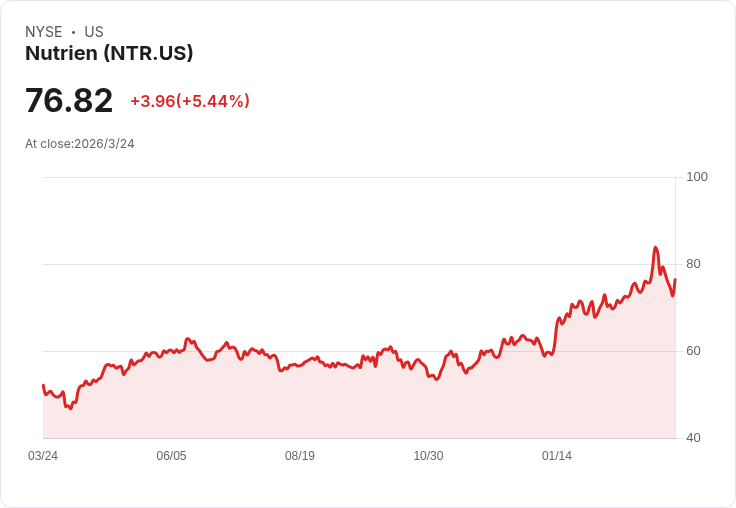Click the current price 76.82
This screenshot has width=736, height=508.
(x=69, y=101)
